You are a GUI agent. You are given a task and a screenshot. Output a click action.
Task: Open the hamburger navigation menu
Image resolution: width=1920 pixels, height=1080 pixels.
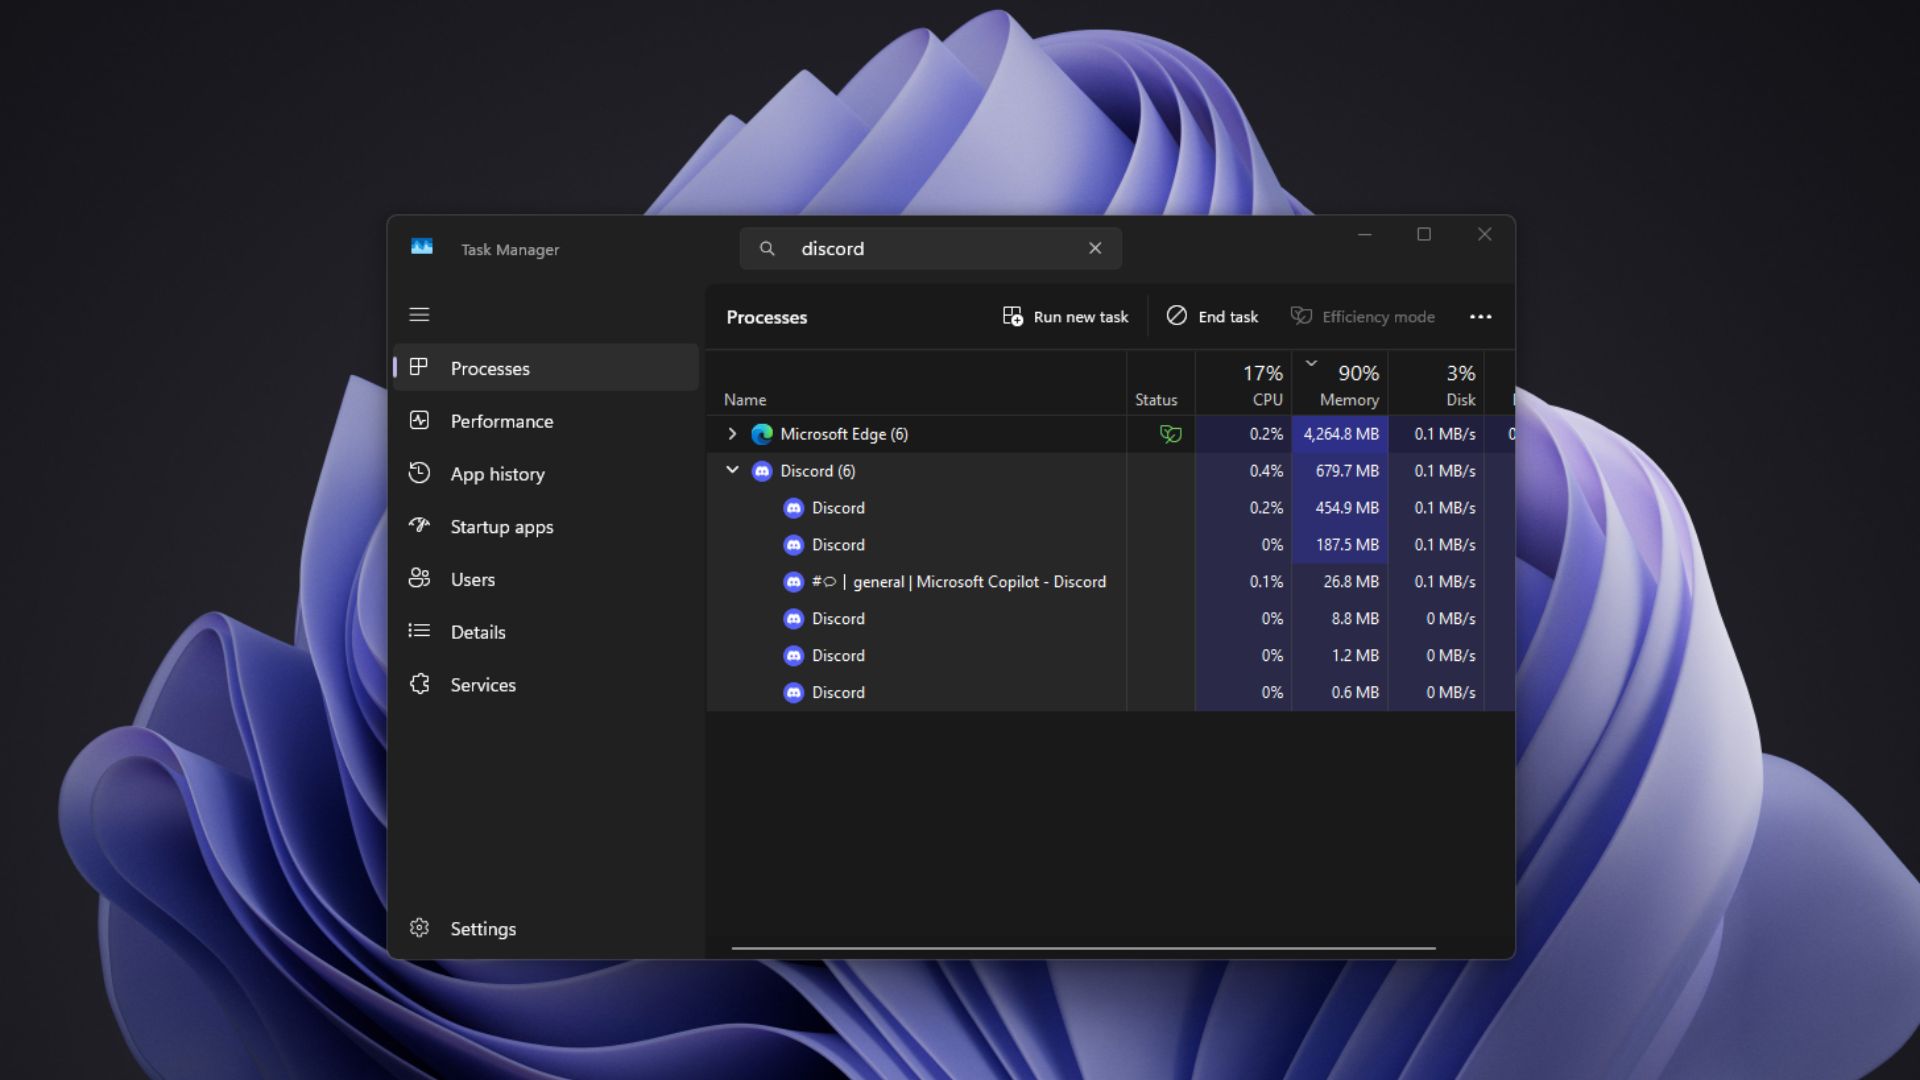[x=419, y=314]
